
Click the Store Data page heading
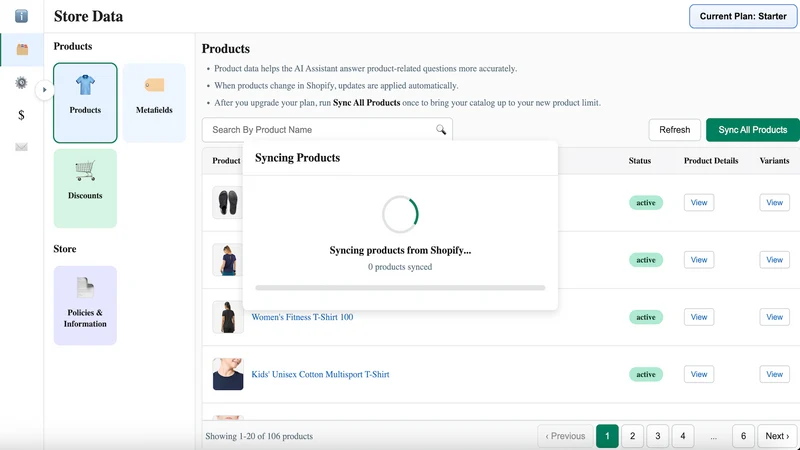coord(88,16)
